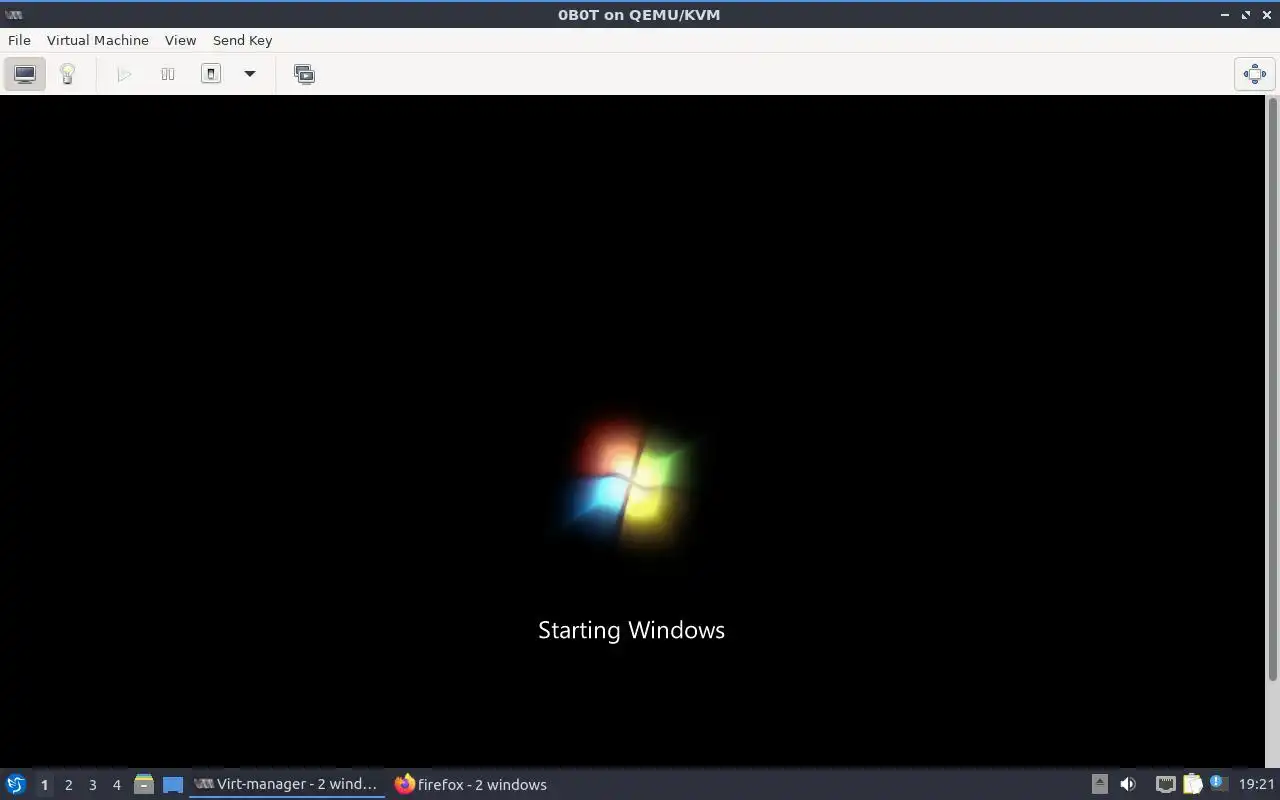Shut down the virtual machine
This screenshot has height=800, width=1280.
[211, 74]
